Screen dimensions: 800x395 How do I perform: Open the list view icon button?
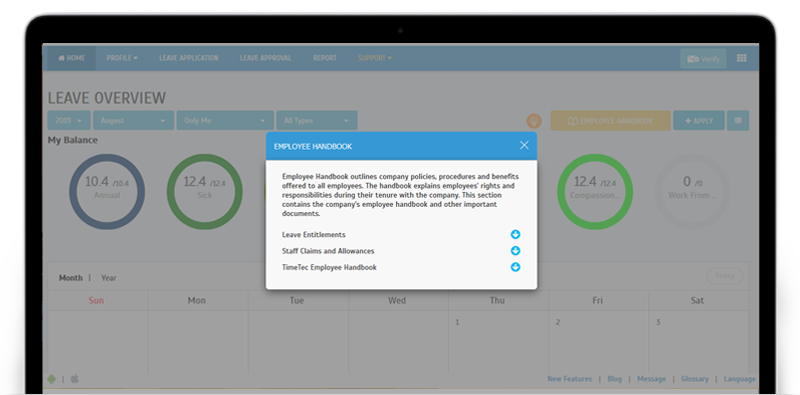pyautogui.click(x=738, y=120)
